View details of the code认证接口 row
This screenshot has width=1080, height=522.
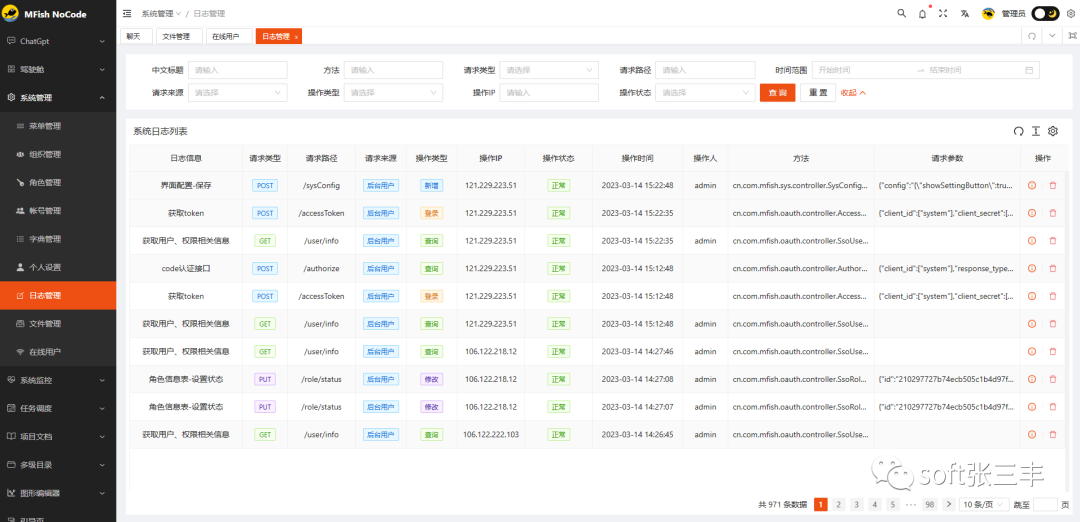(x=1032, y=268)
